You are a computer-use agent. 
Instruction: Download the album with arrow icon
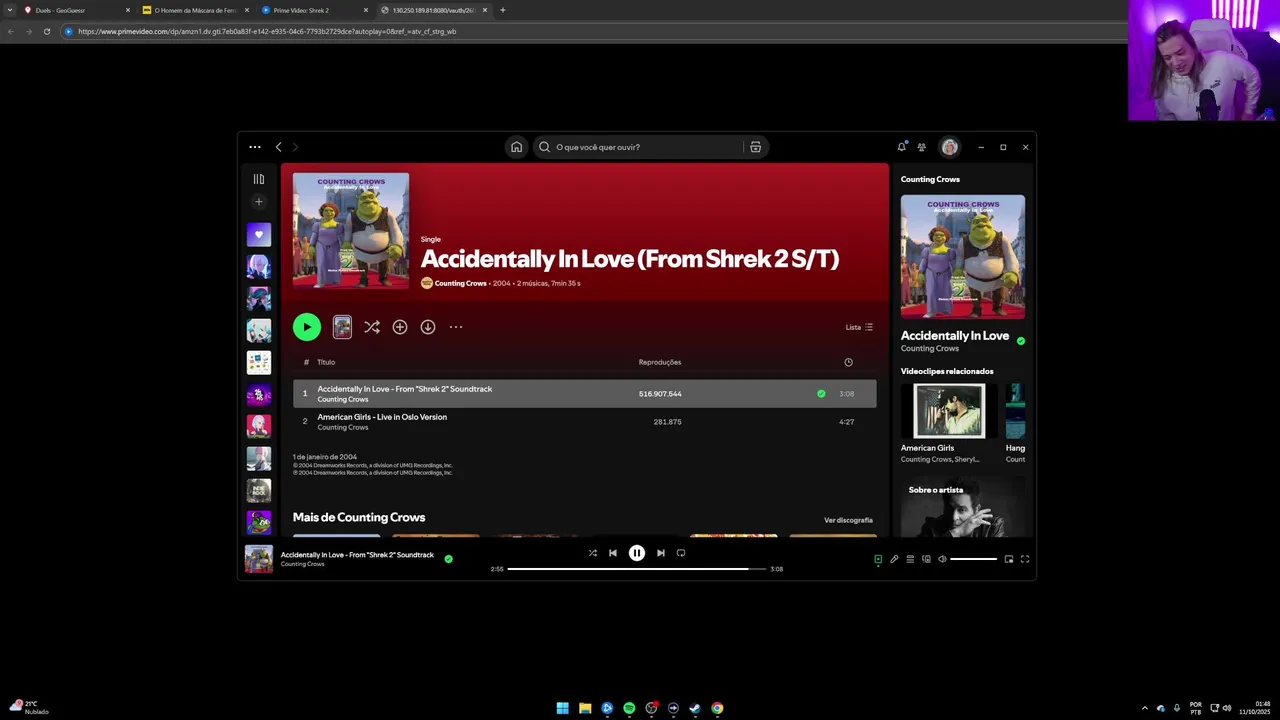tap(428, 327)
